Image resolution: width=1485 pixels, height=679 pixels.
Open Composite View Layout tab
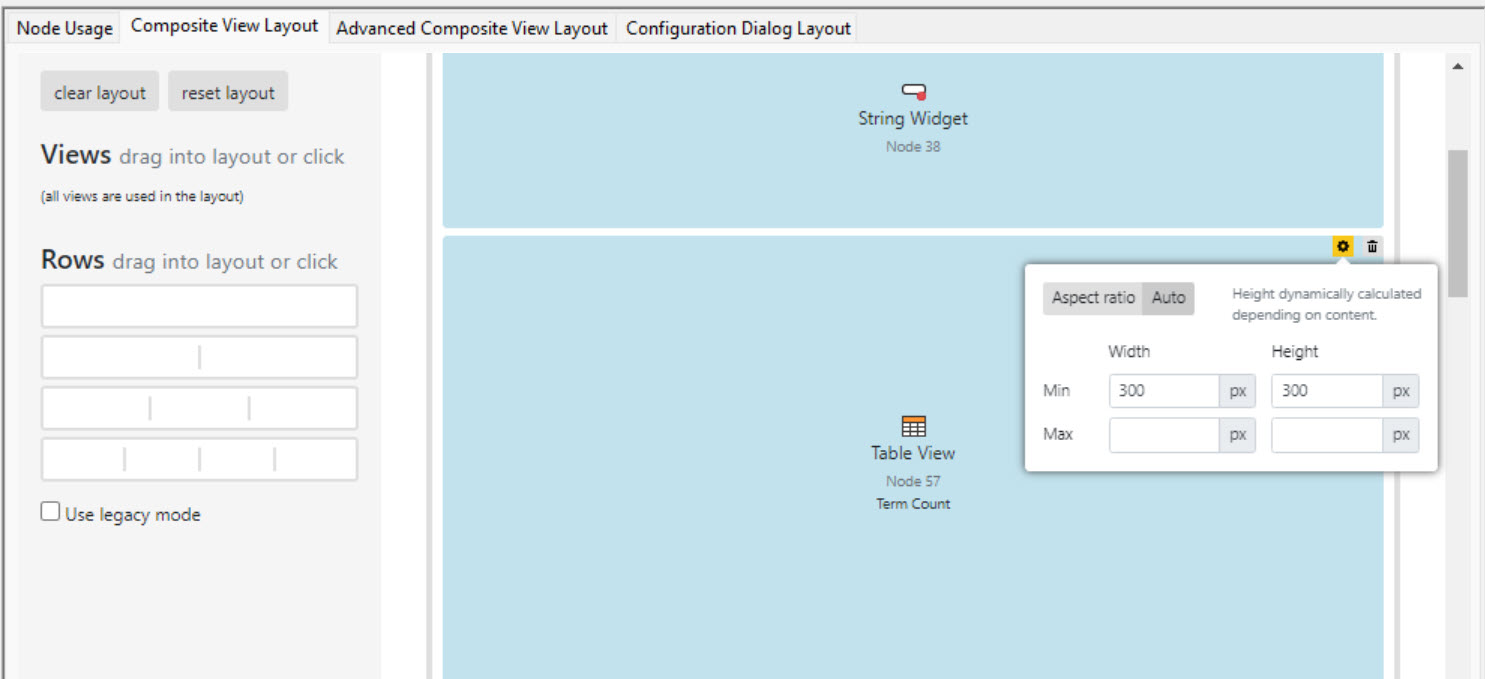(x=225, y=26)
